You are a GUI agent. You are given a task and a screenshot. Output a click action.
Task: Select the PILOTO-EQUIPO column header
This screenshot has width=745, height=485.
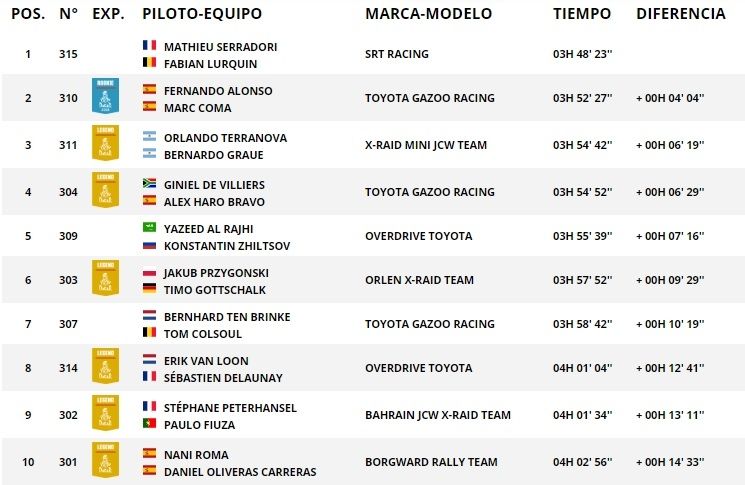pyautogui.click(x=202, y=14)
